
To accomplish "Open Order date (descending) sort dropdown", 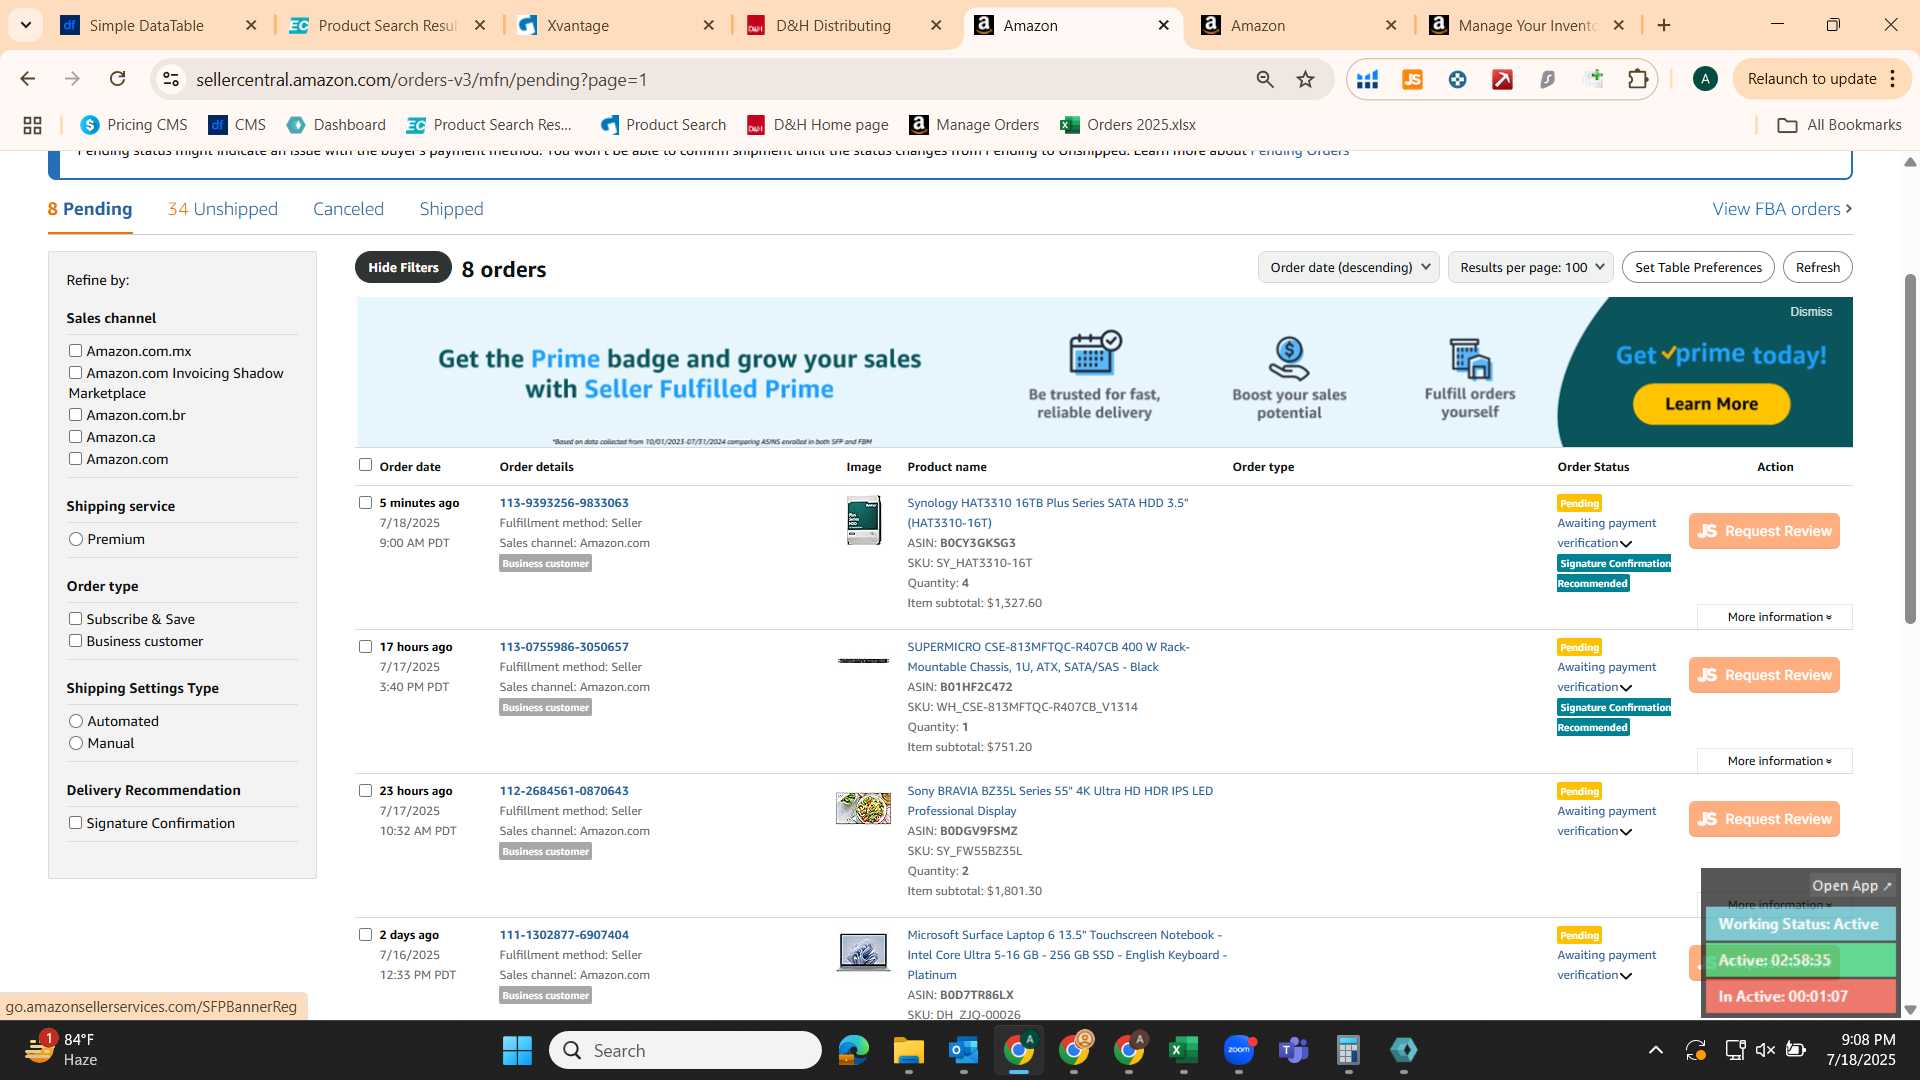I will 1348,267.
